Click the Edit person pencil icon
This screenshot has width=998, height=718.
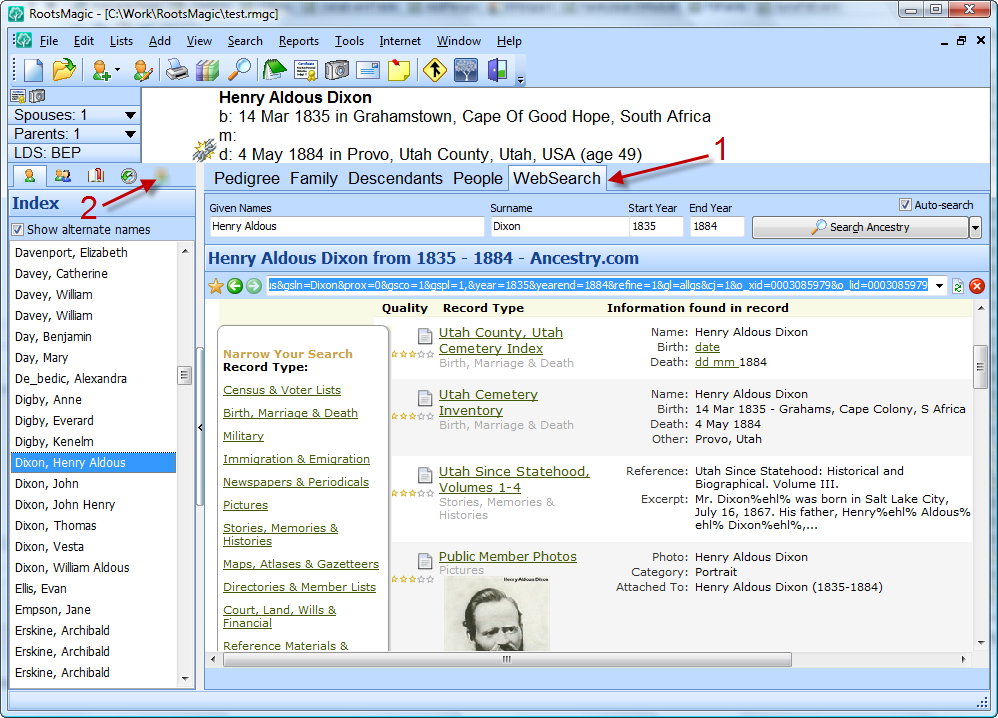(x=143, y=69)
